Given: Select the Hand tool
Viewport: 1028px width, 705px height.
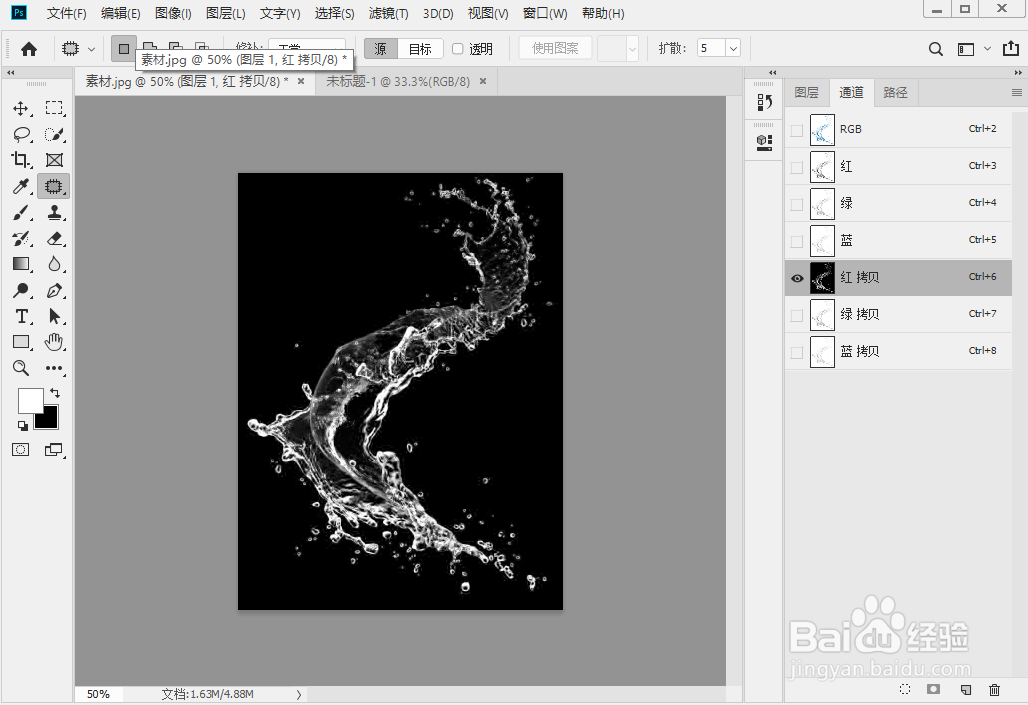Looking at the screenshot, I should pyautogui.click(x=54, y=342).
